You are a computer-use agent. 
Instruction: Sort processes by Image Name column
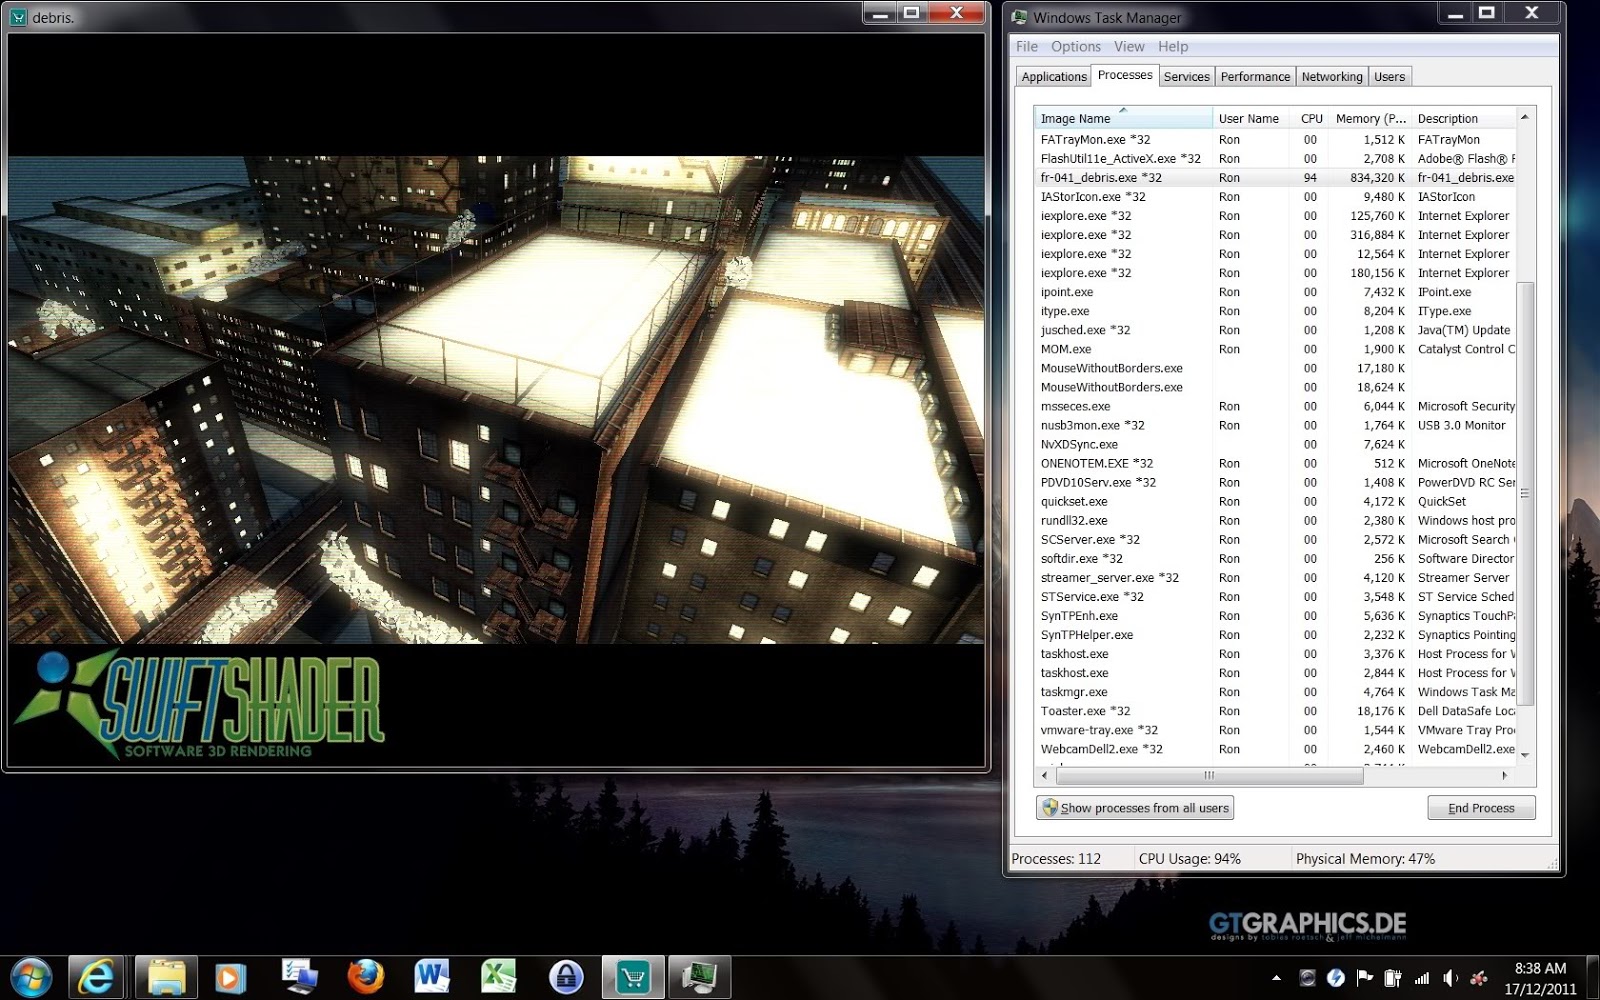[x=1123, y=118]
